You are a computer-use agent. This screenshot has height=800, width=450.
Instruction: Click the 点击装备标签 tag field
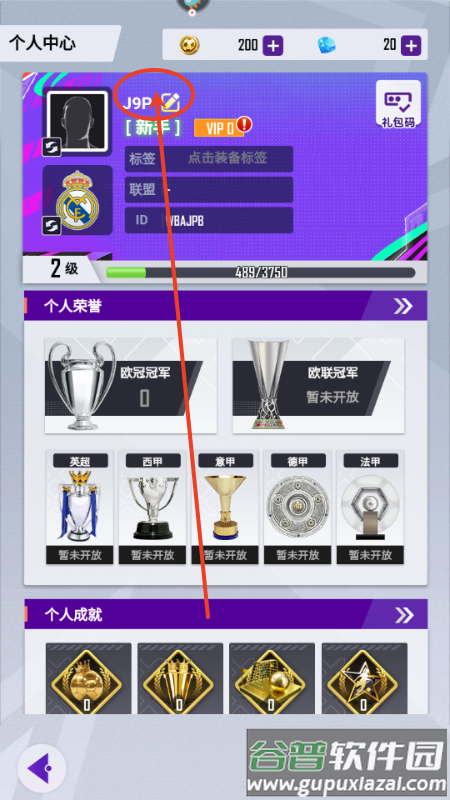(x=209, y=159)
